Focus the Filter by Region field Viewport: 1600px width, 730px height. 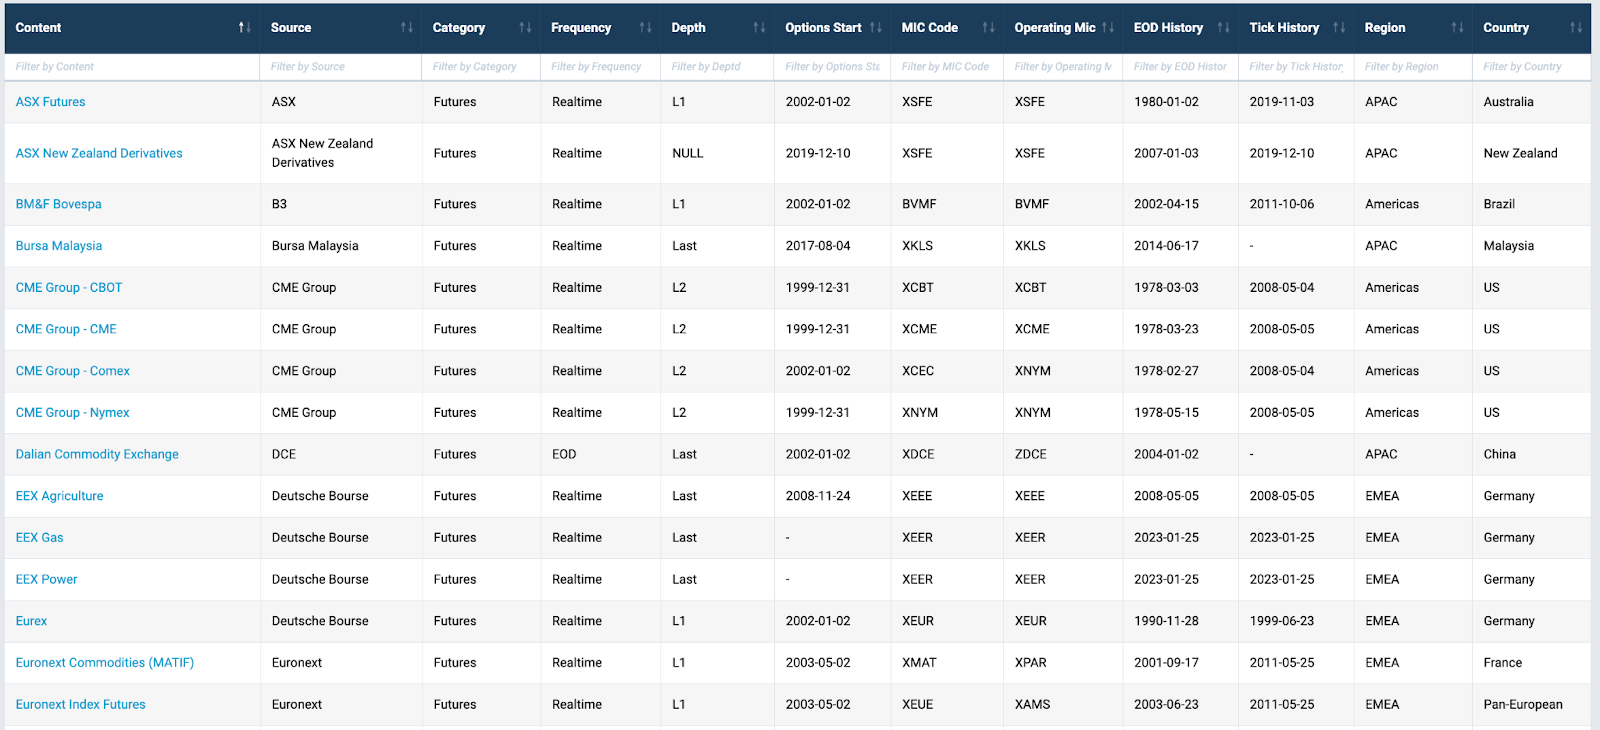(1413, 67)
